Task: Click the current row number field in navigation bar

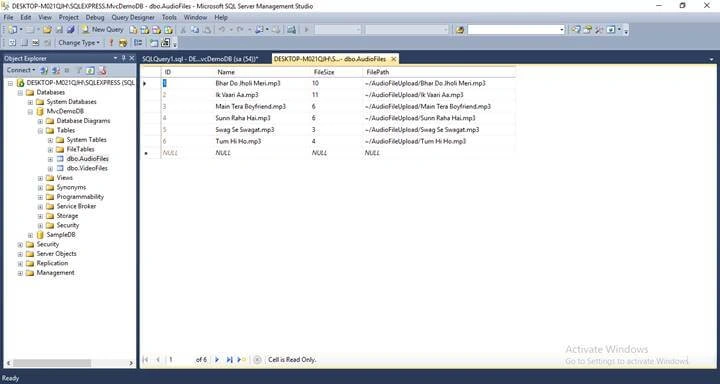Action: click(180, 360)
